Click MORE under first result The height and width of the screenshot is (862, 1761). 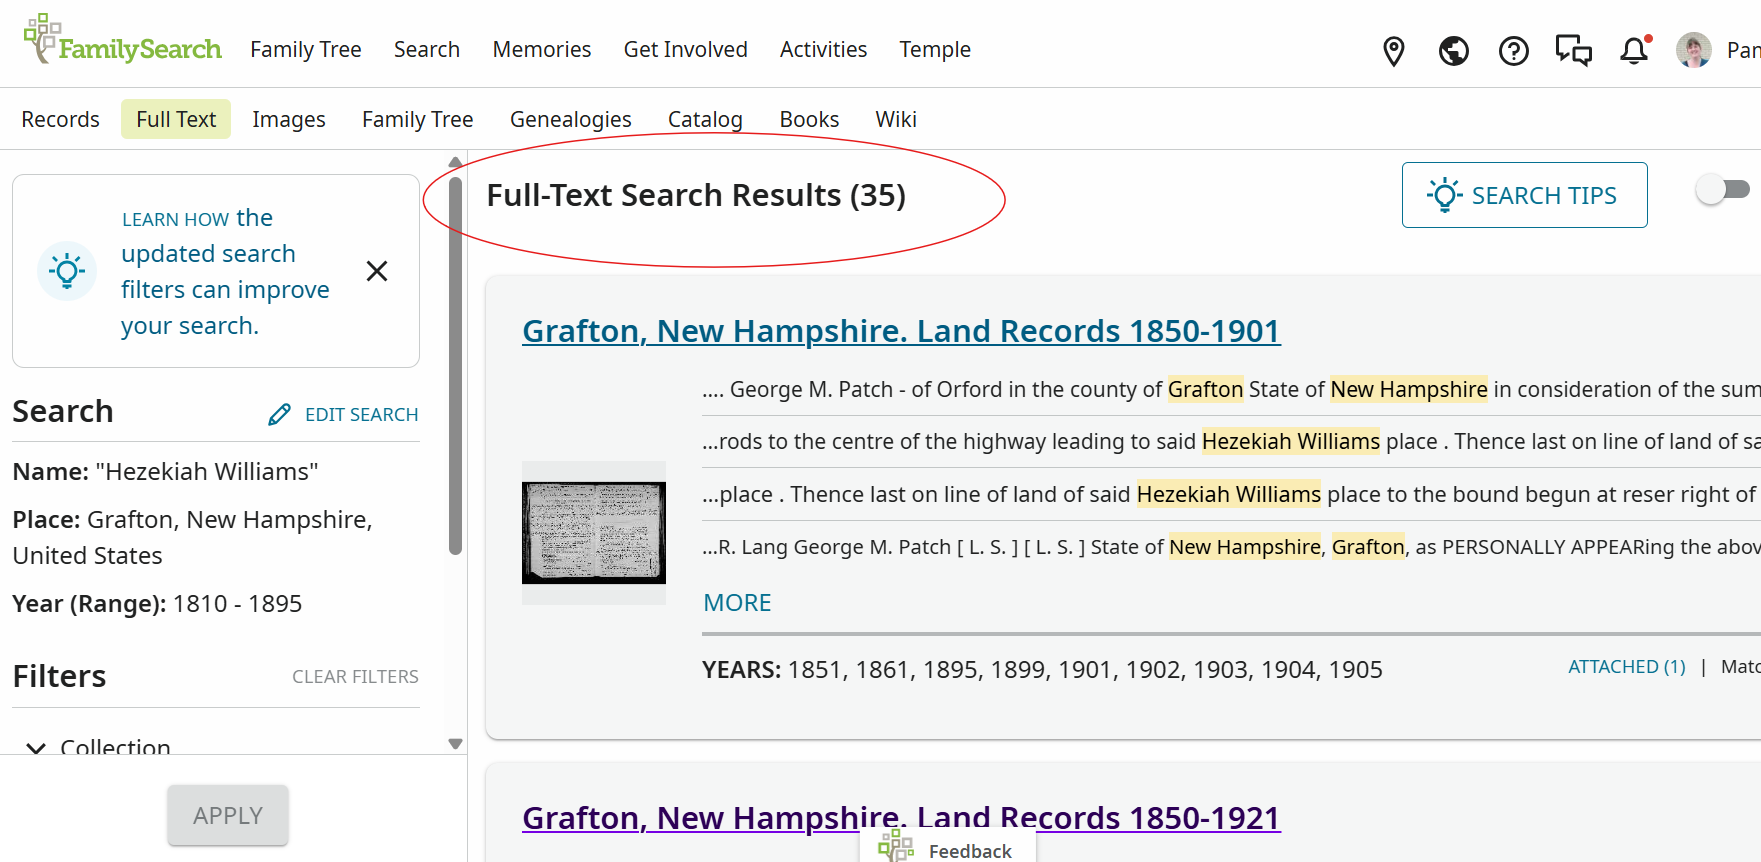(737, 603)
